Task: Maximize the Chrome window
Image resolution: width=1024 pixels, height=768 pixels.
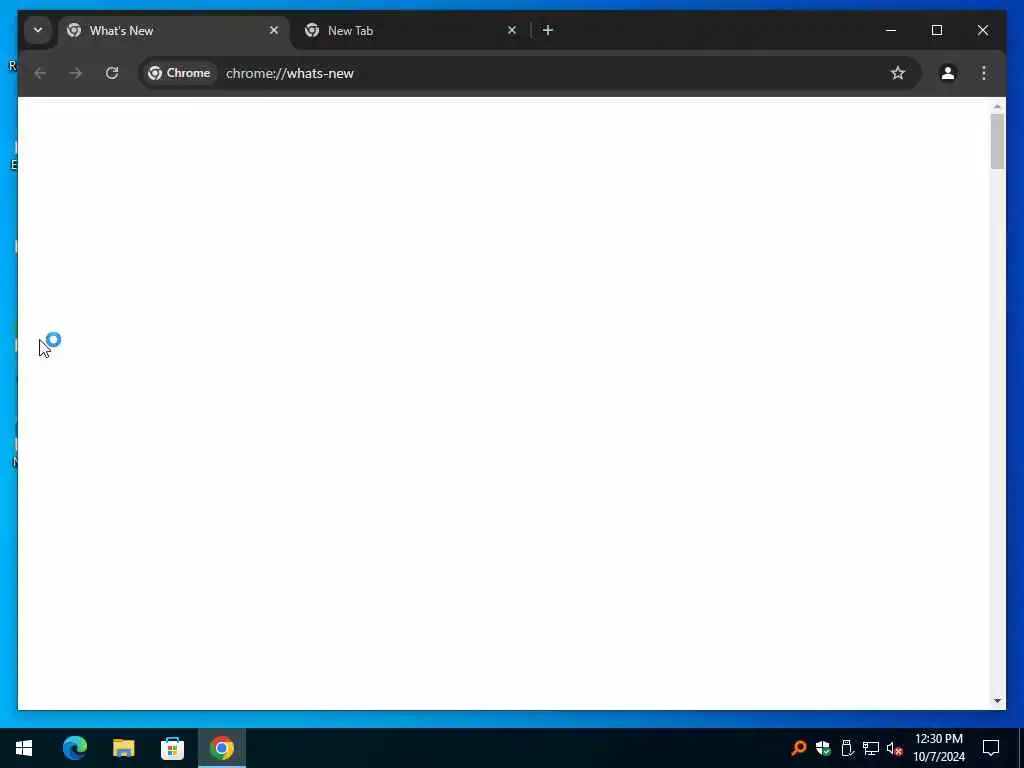Action: pyautogui.click(x=936, y=30)
